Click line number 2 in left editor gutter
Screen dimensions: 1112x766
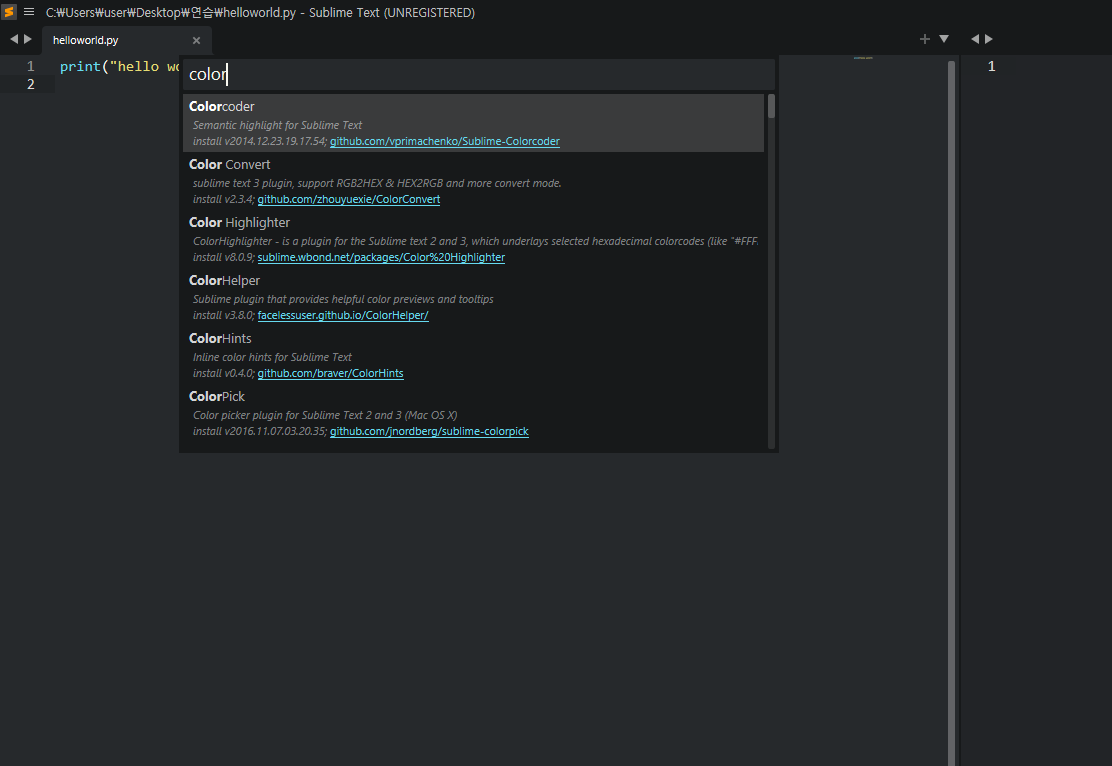pos(30,84)
